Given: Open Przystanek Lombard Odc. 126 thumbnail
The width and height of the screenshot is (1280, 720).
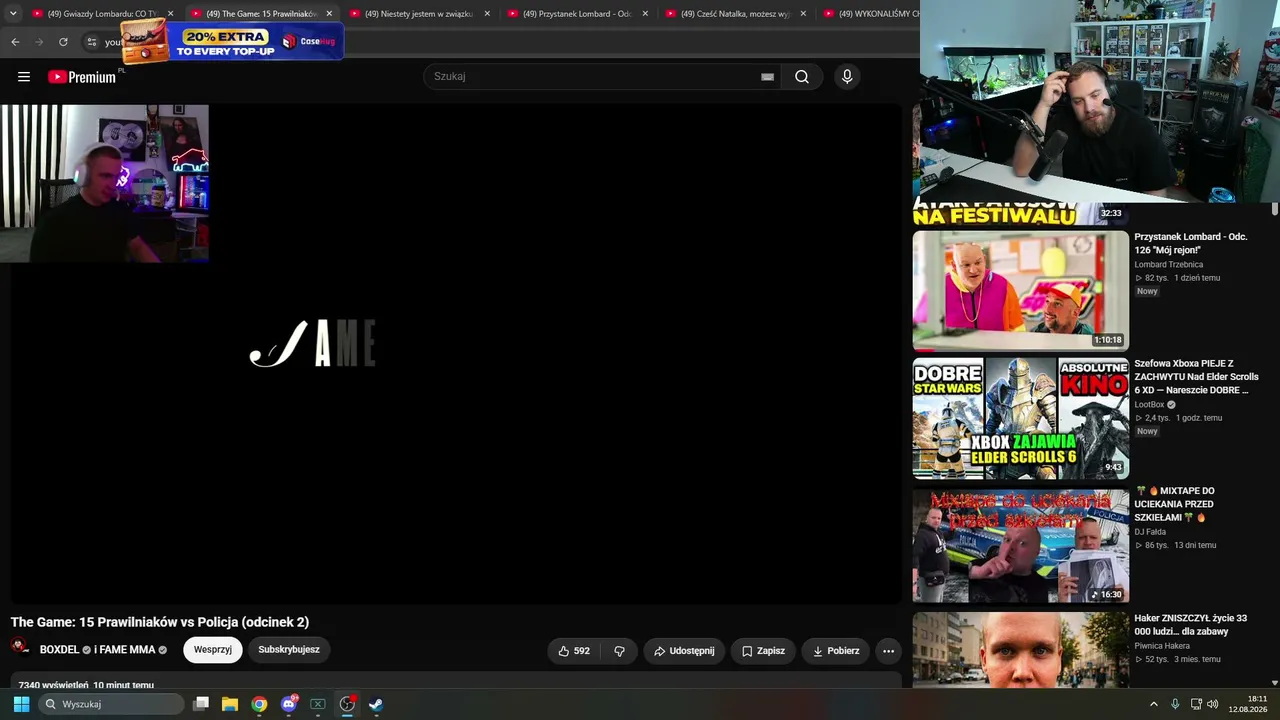Looking at the screenshot, I should [1021, 291].
